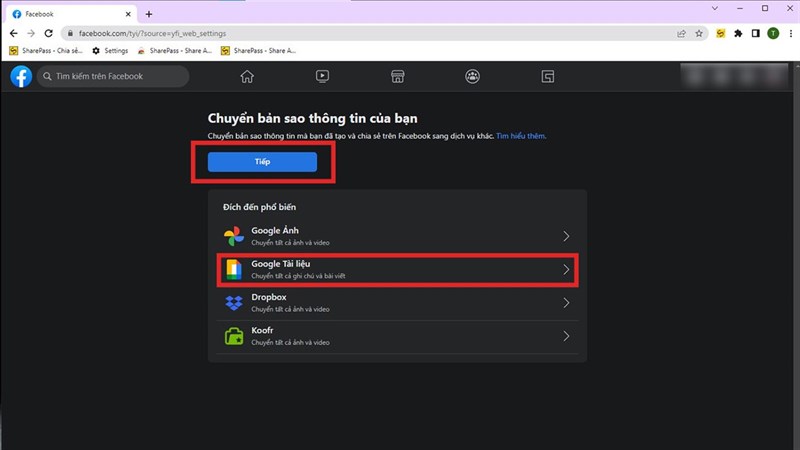The image size is (800, 450).
Task: Click the SharePass extension icon in toolbar
Action: click(x=720, y=34)
